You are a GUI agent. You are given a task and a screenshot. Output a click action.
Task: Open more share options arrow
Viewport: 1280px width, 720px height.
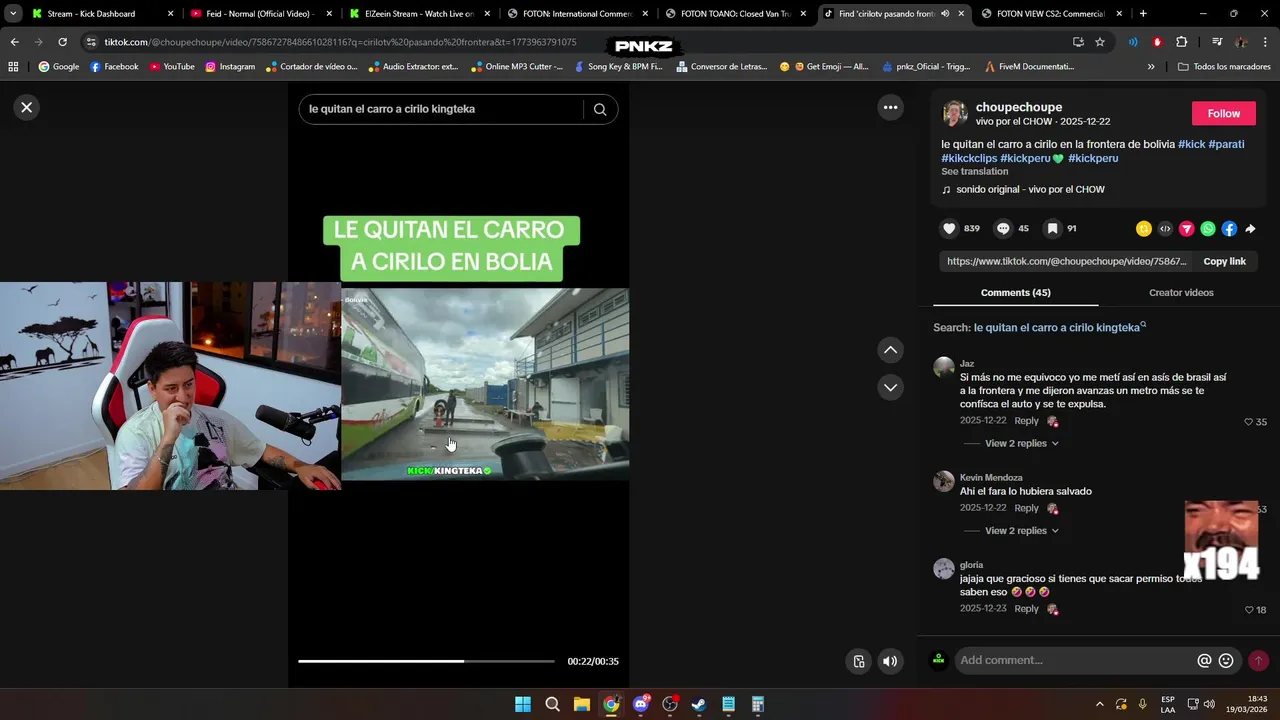coord(1250,229)
